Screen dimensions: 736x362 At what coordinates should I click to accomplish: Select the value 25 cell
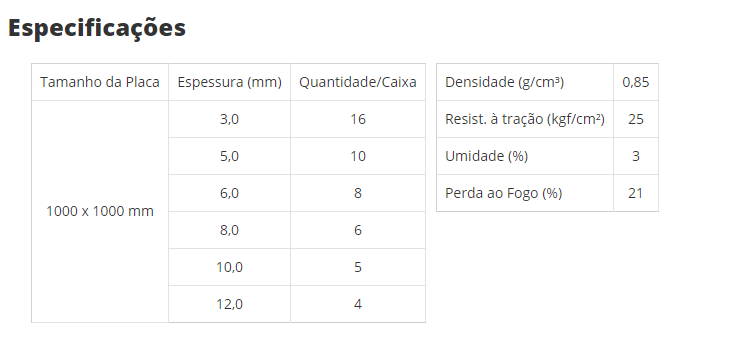(636, 119)
